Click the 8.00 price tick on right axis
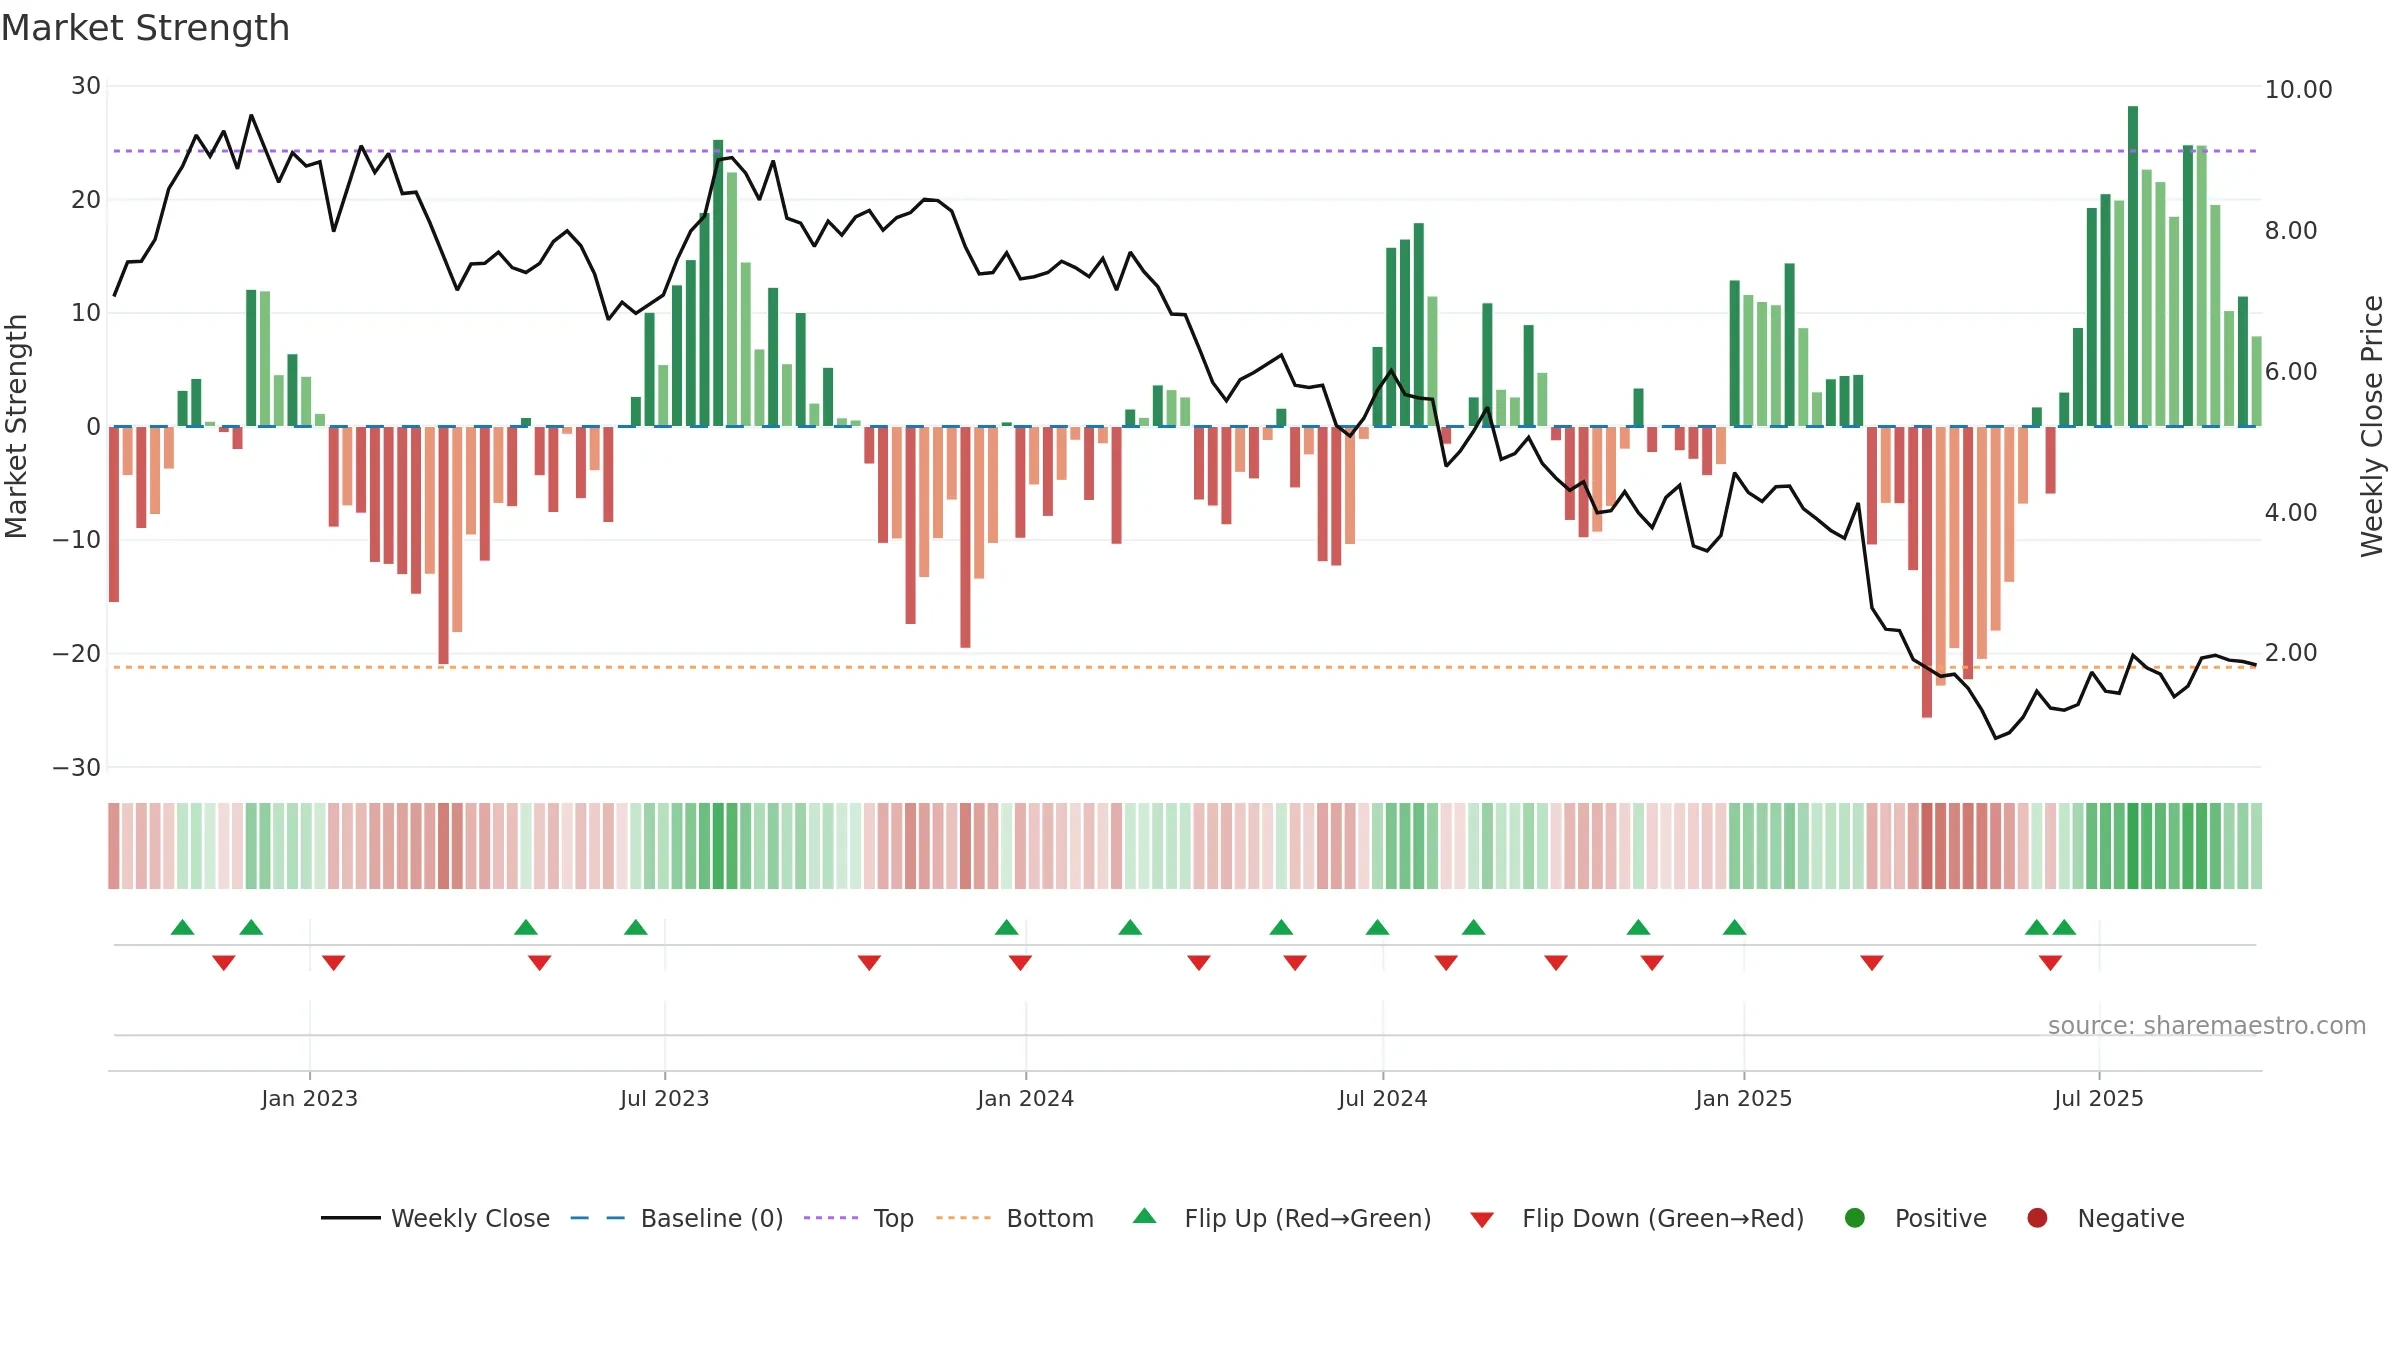 click(2291, 230)
